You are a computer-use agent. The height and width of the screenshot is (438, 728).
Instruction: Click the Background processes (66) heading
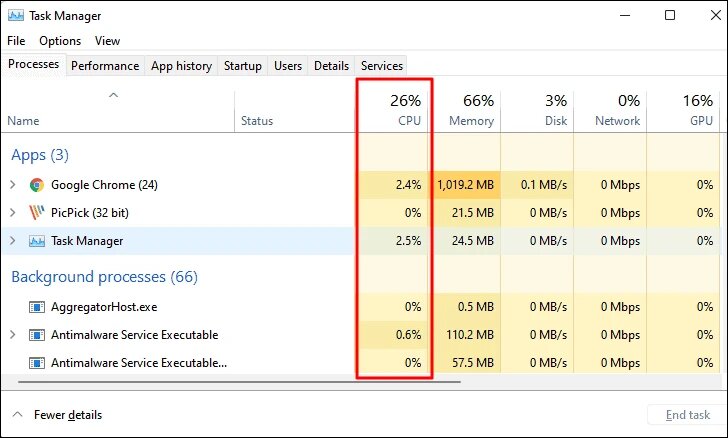[x=104, y=277]
